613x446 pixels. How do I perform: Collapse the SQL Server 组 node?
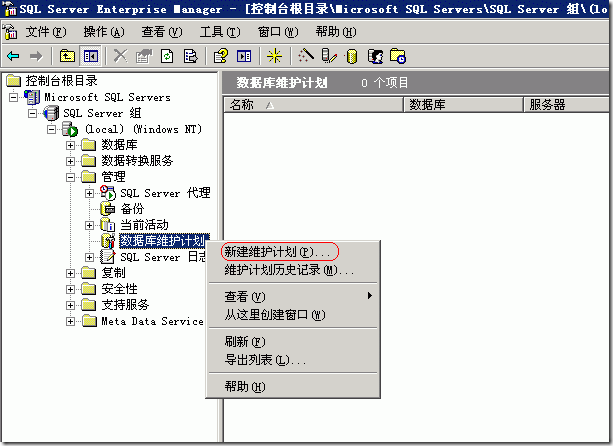[x=33, y=113]
